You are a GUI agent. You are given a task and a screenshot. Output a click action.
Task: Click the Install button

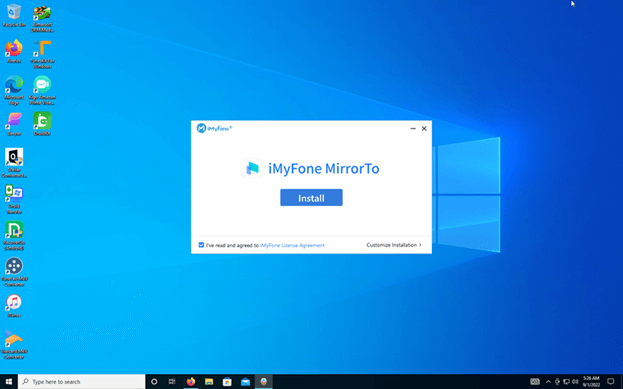point(311,197)
